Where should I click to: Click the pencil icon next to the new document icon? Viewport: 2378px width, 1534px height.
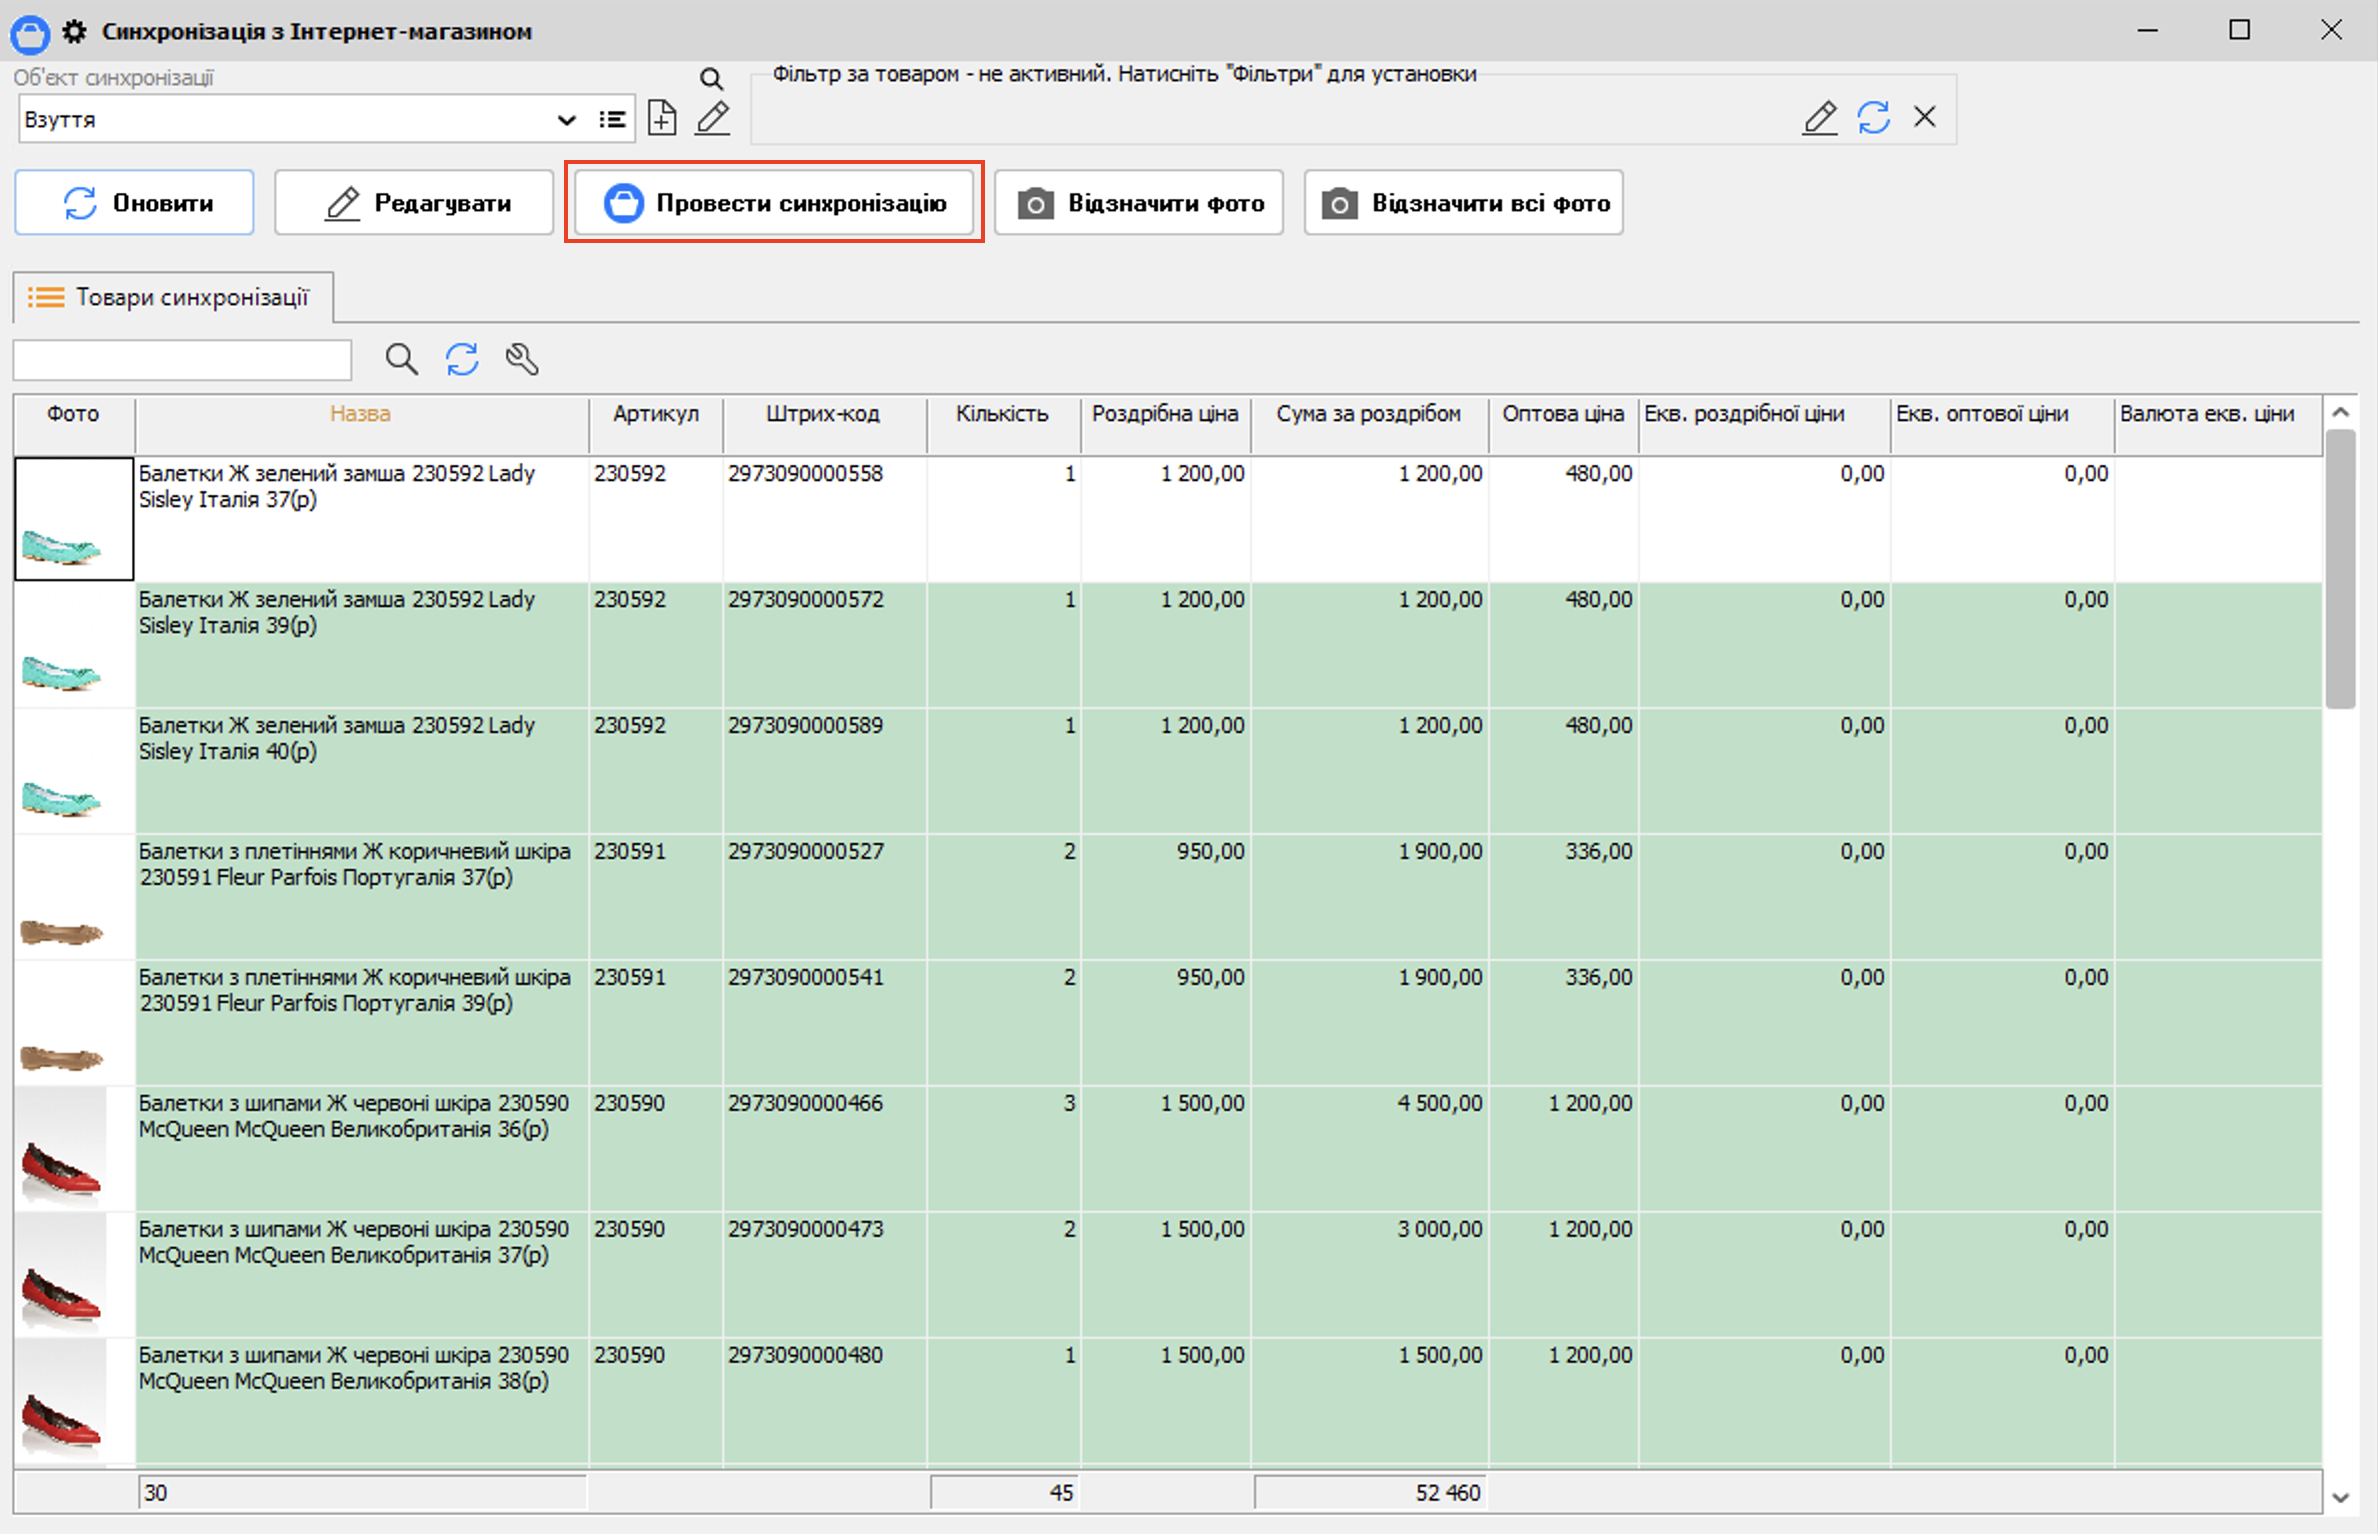pos(713,118)
